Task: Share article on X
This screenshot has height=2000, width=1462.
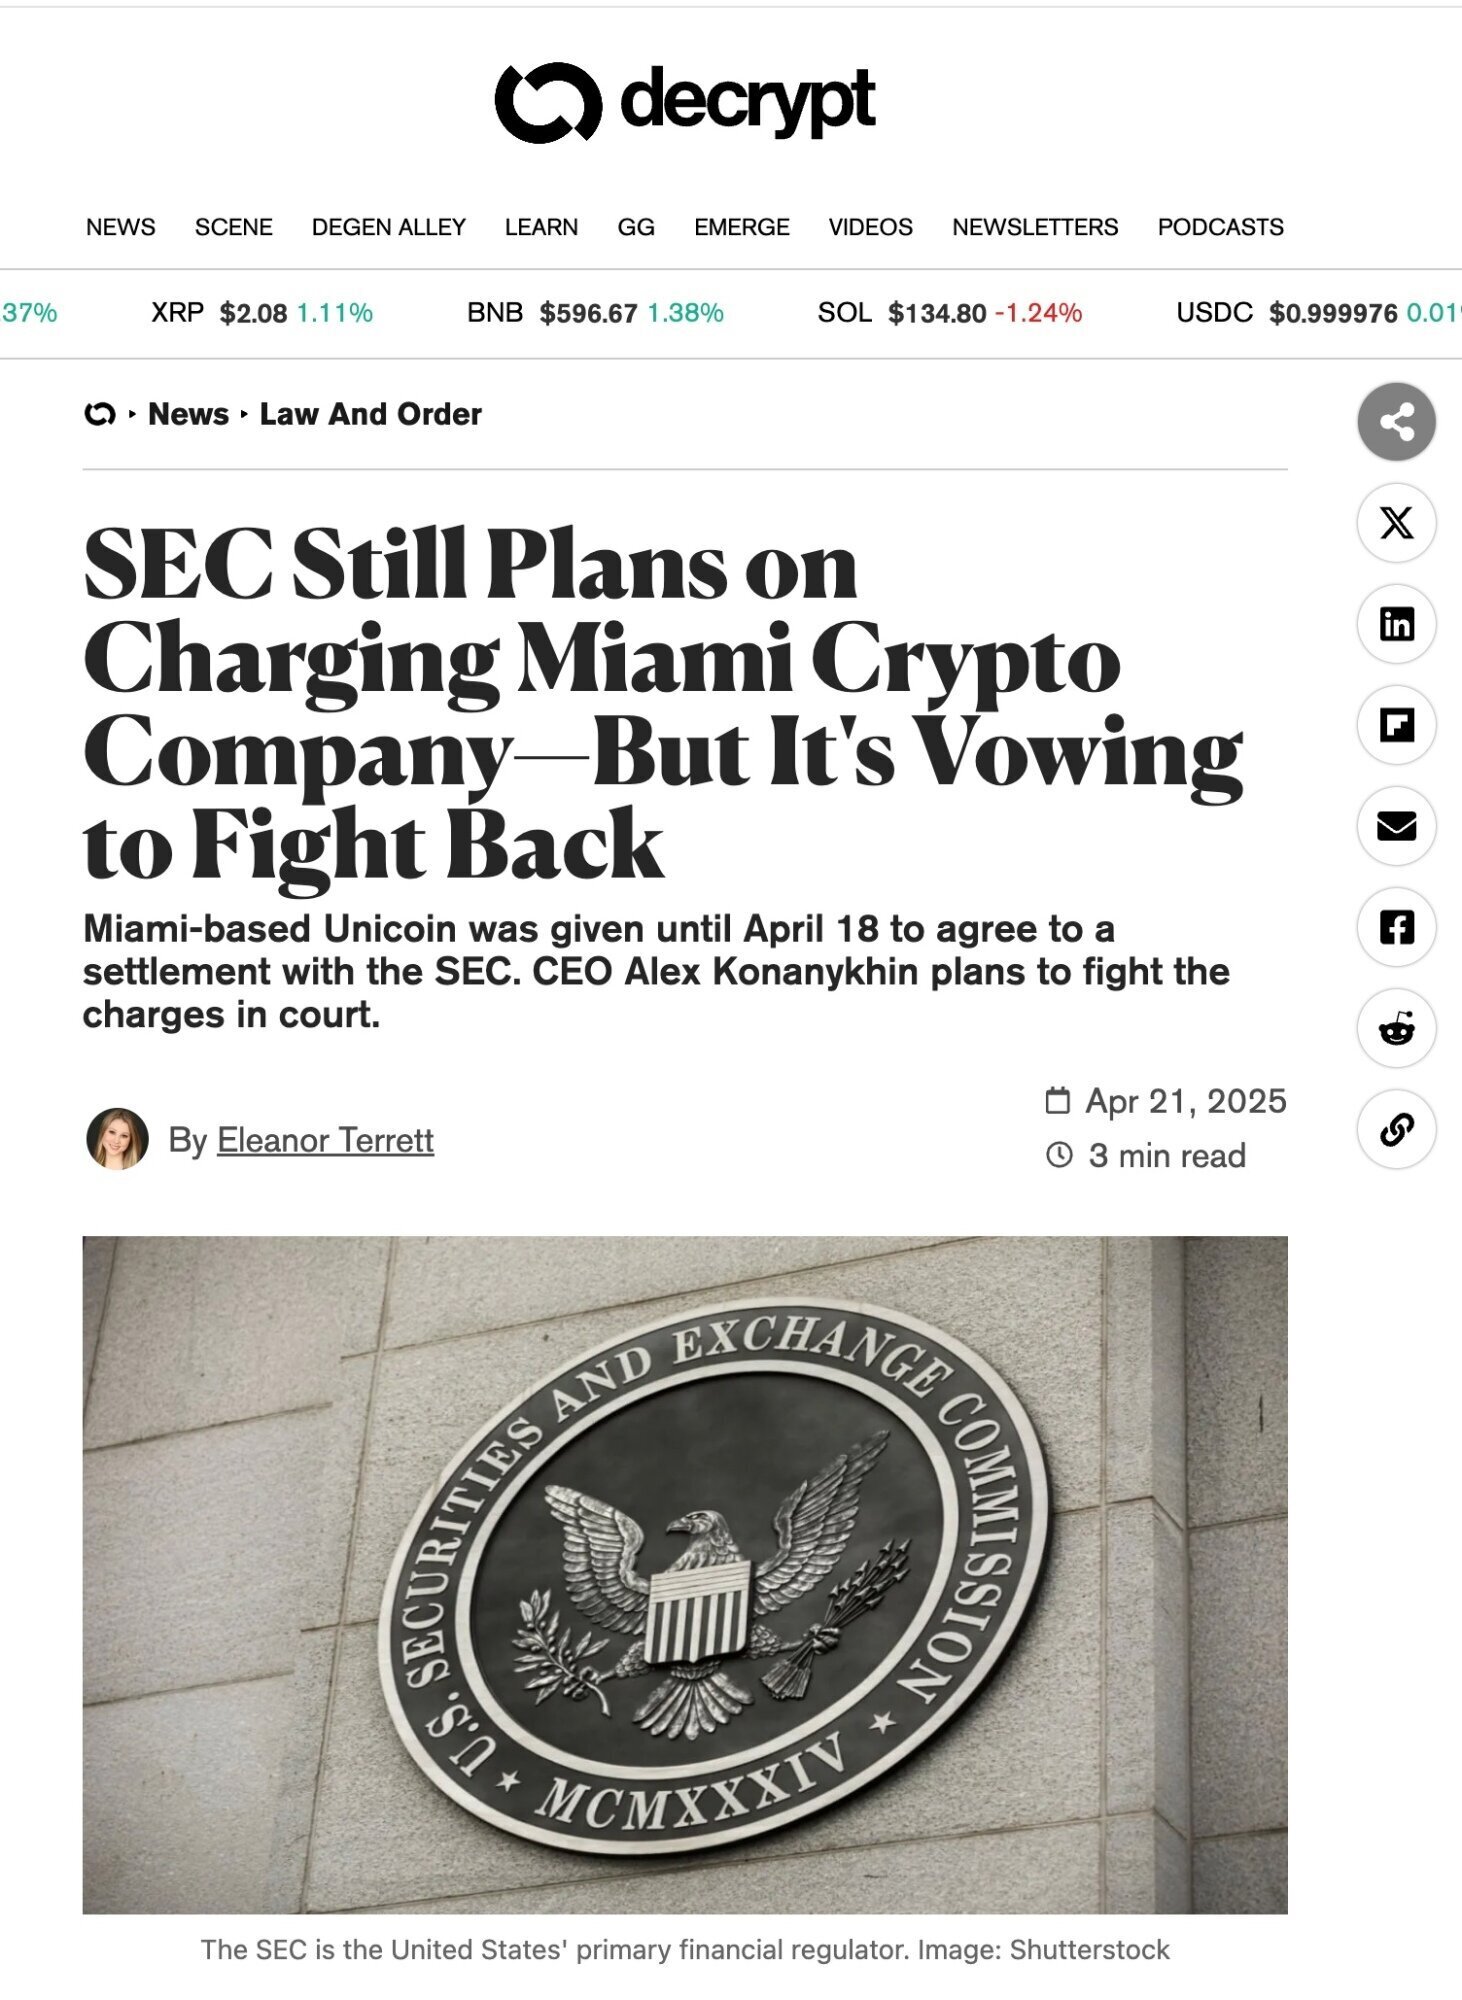Action: [1396, 523]
